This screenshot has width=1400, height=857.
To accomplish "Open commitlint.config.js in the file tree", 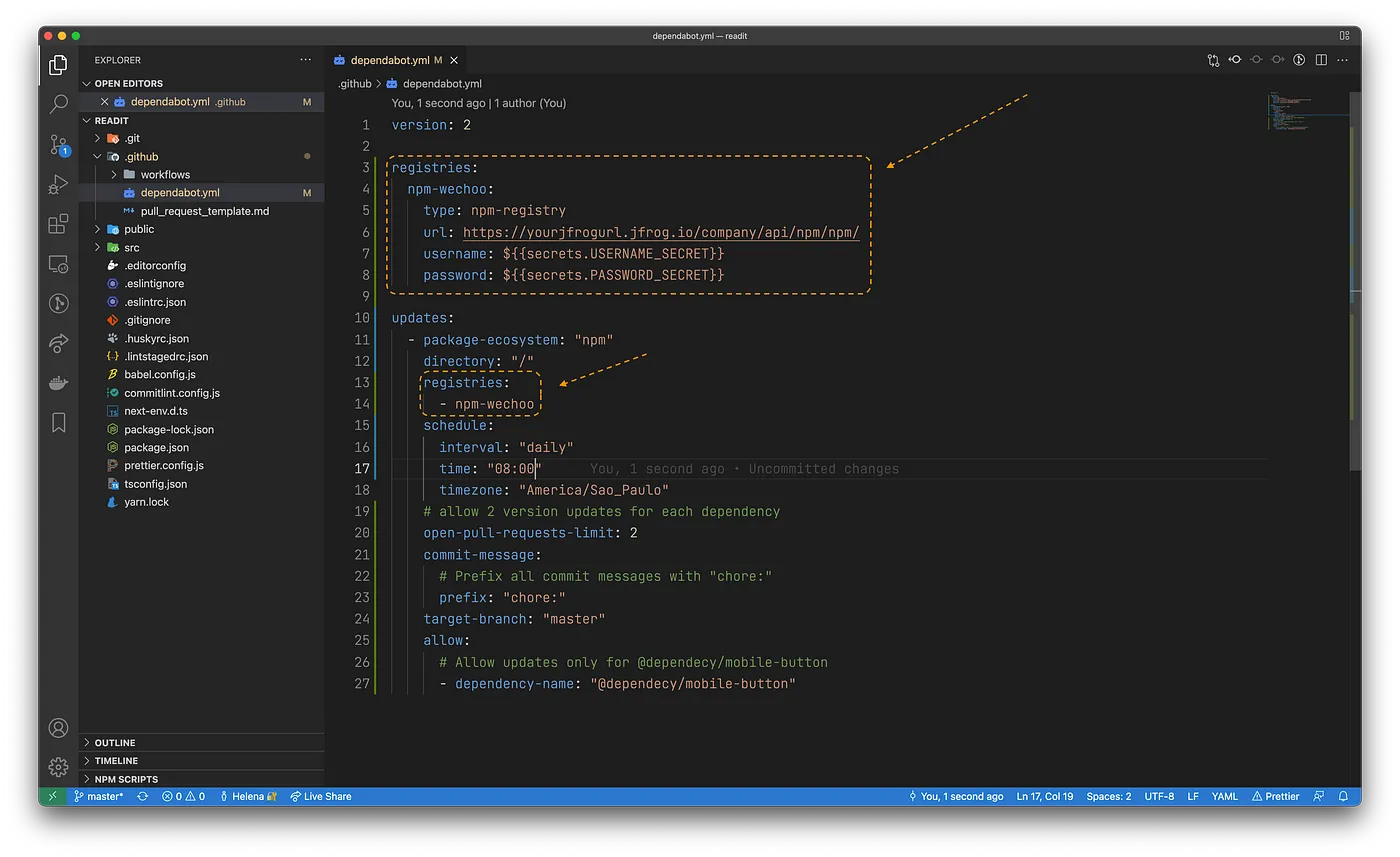I will click(172, 393).
